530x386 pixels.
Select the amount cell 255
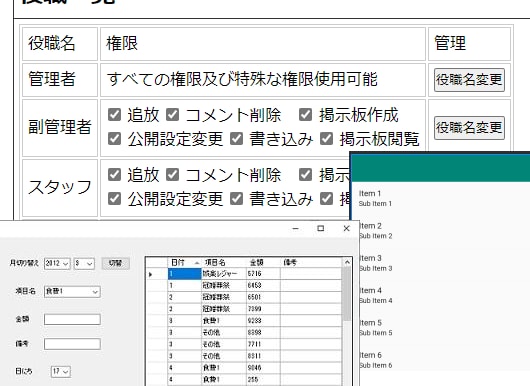point(263,380)
